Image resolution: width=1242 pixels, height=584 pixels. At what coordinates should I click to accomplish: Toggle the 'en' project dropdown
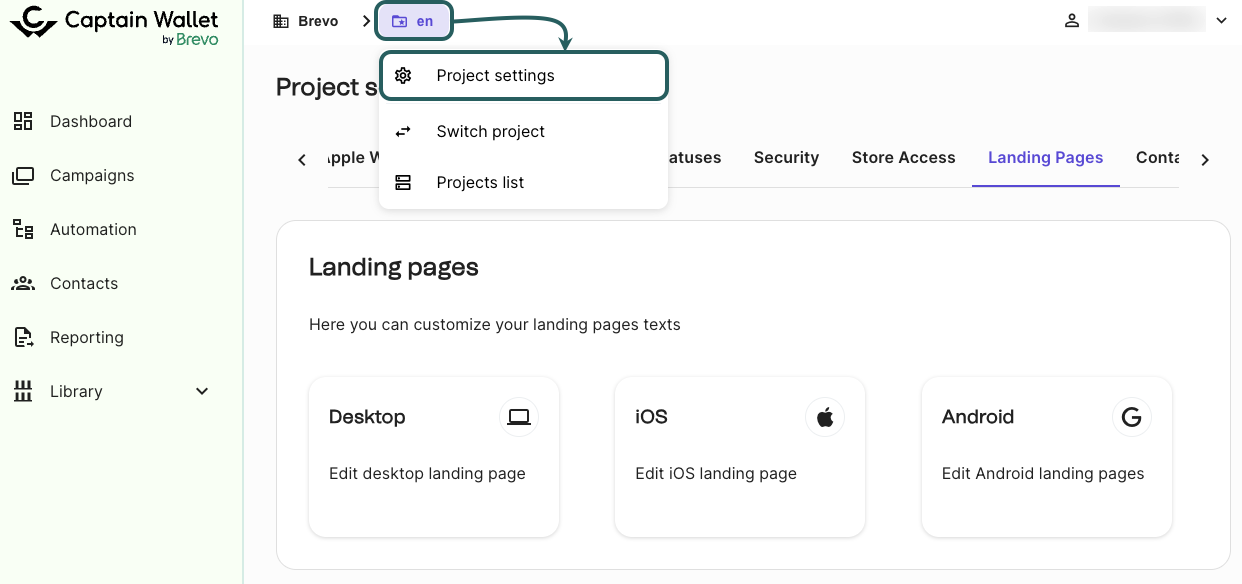(x=414, y=21)
